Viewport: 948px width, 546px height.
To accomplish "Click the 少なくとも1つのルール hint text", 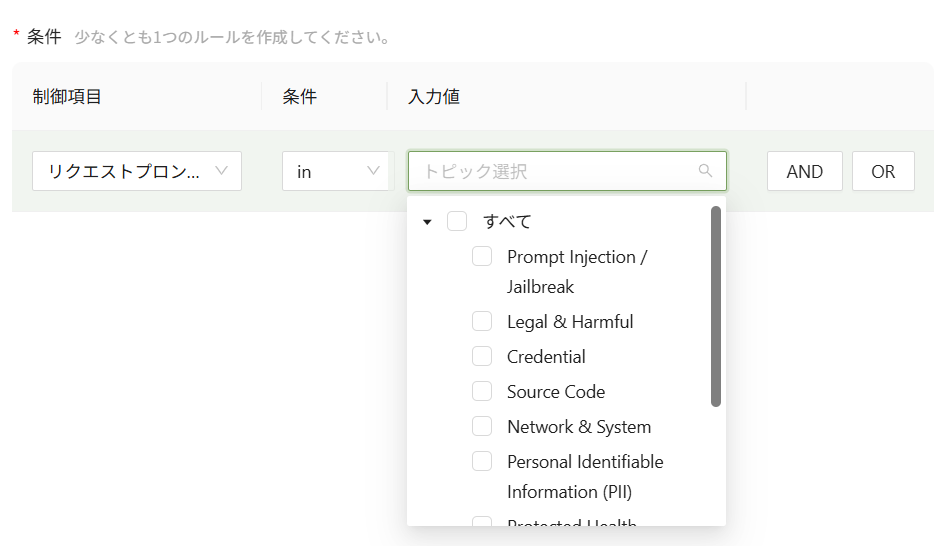I will click(232, 38).
